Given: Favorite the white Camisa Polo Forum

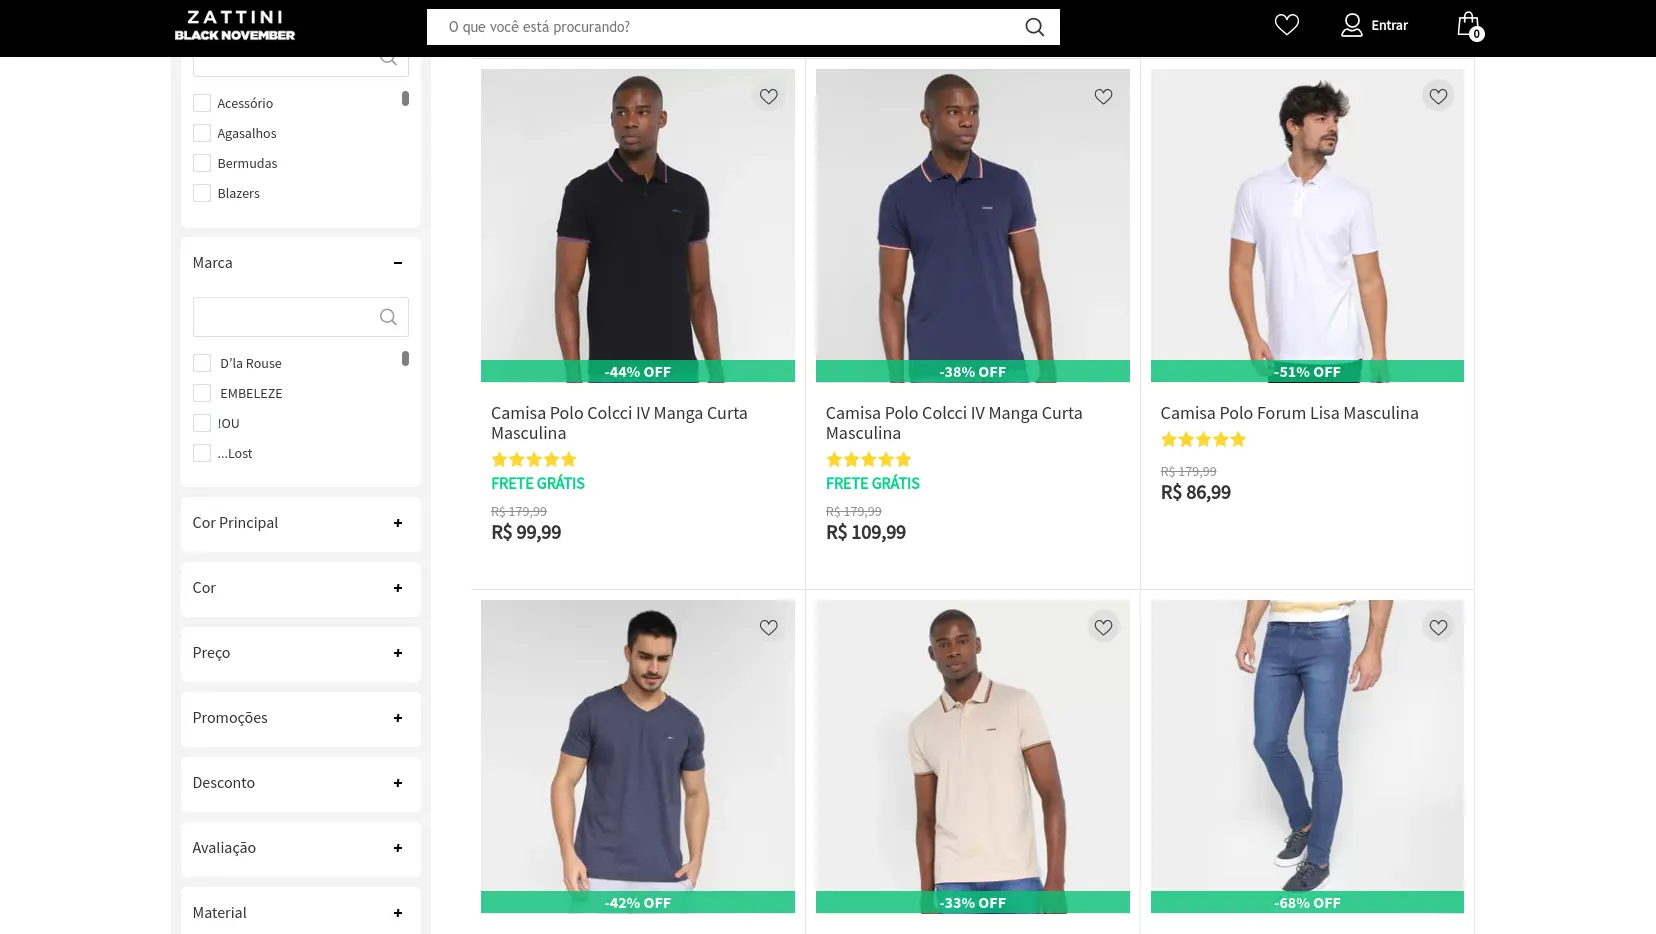Looking at the screenshot, I should (x=1438, y=95).
